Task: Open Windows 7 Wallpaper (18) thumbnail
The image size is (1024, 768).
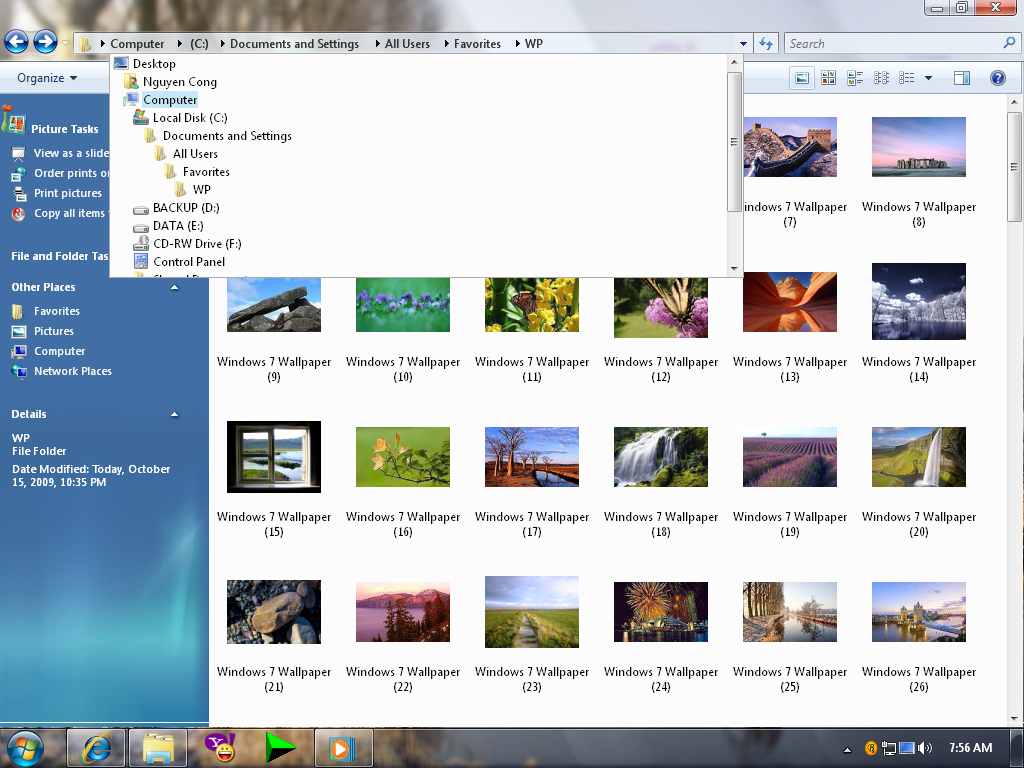Action: coord(660,457)
